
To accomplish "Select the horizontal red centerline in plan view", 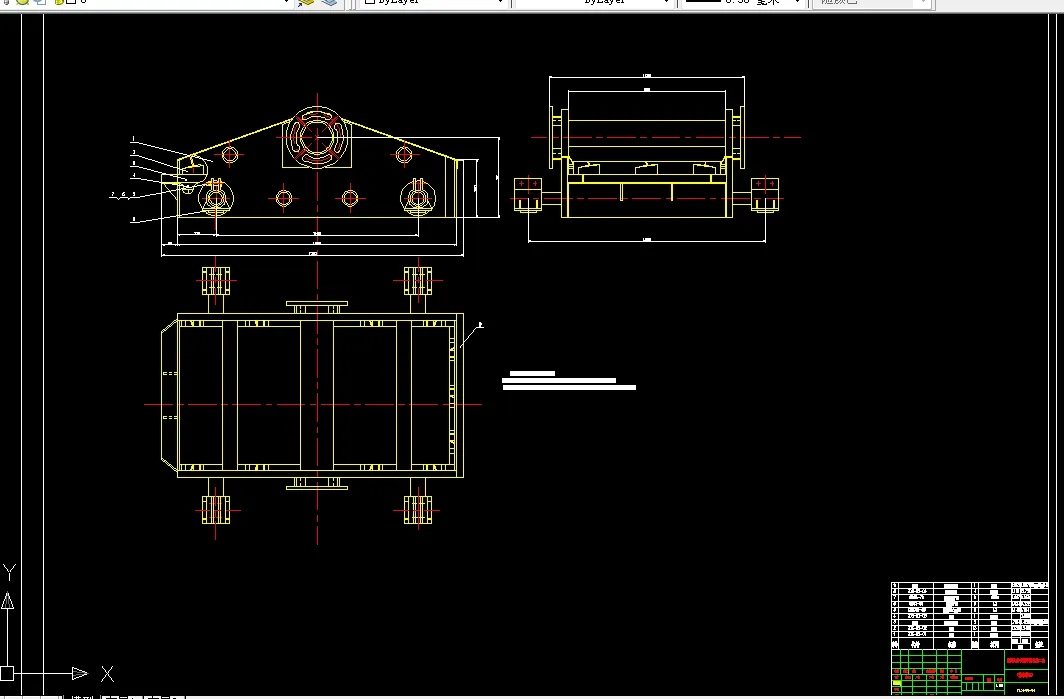I will point(313,404).
